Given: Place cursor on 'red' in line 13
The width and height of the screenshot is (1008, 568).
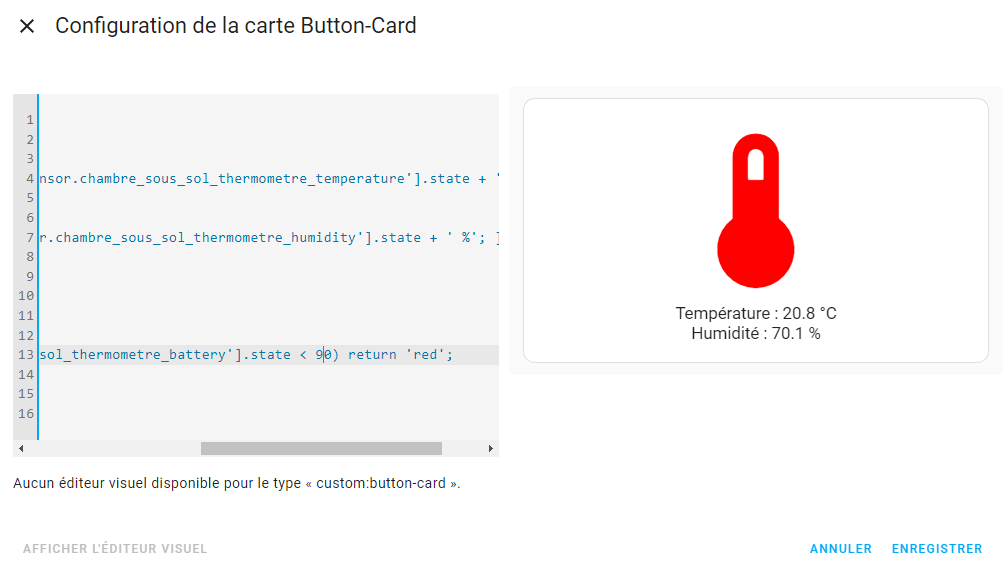Looking at the screenshot, I should (427, 355).
